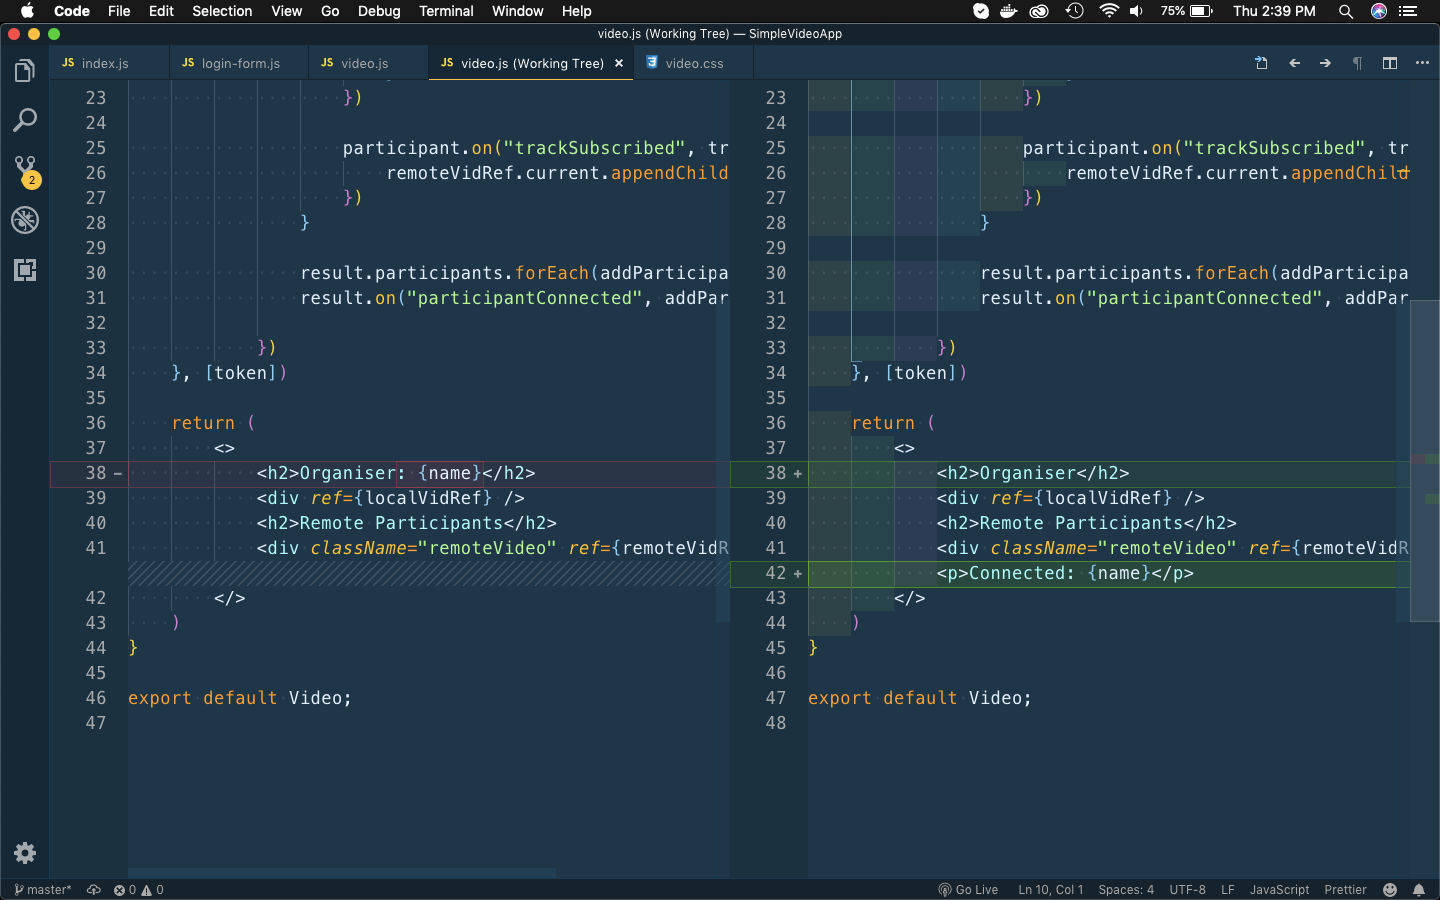This screenshot has width=1440, height=900.
Task: Open Siri from the menu bar
Action: click(1379, 11)
